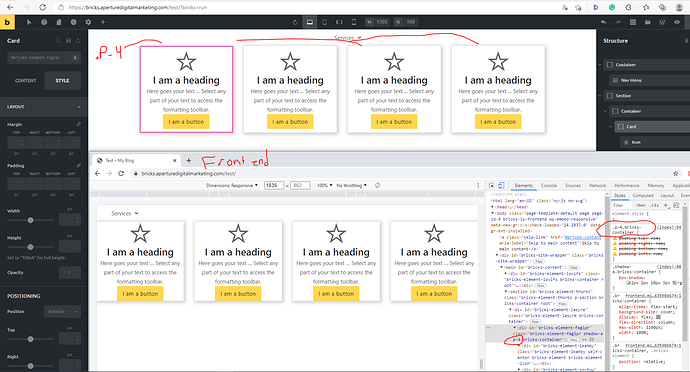Reload the front end browser tab

(121, 173)
